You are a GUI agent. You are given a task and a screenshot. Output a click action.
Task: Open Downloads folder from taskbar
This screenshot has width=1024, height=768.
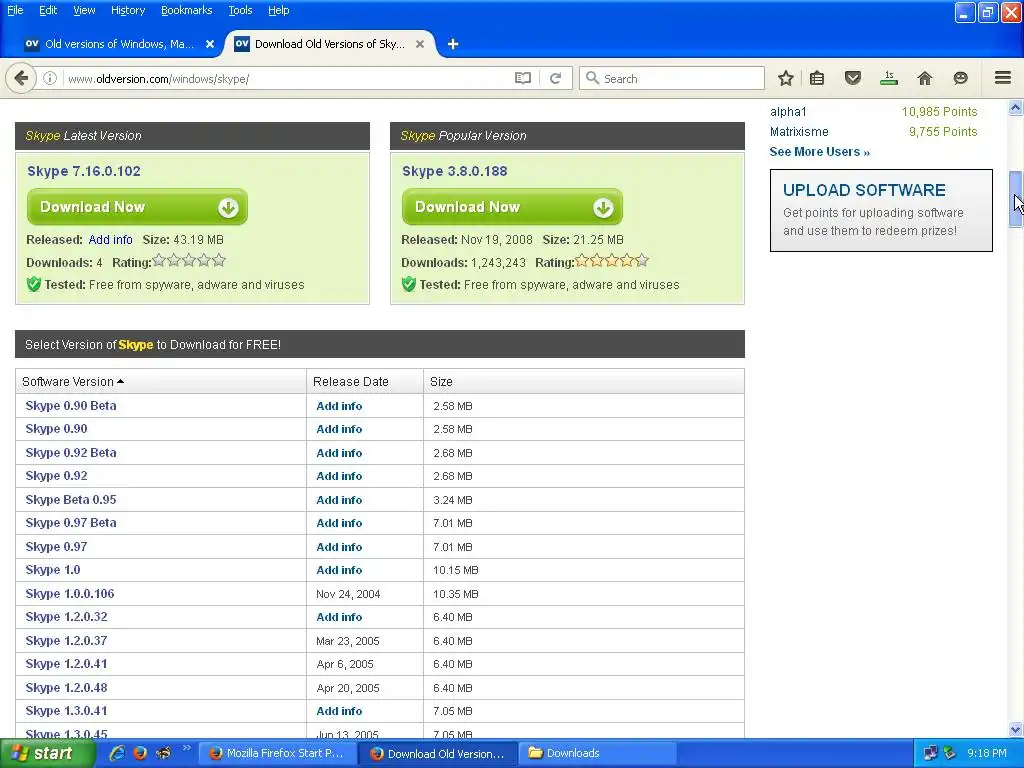[x=597, y=753]
